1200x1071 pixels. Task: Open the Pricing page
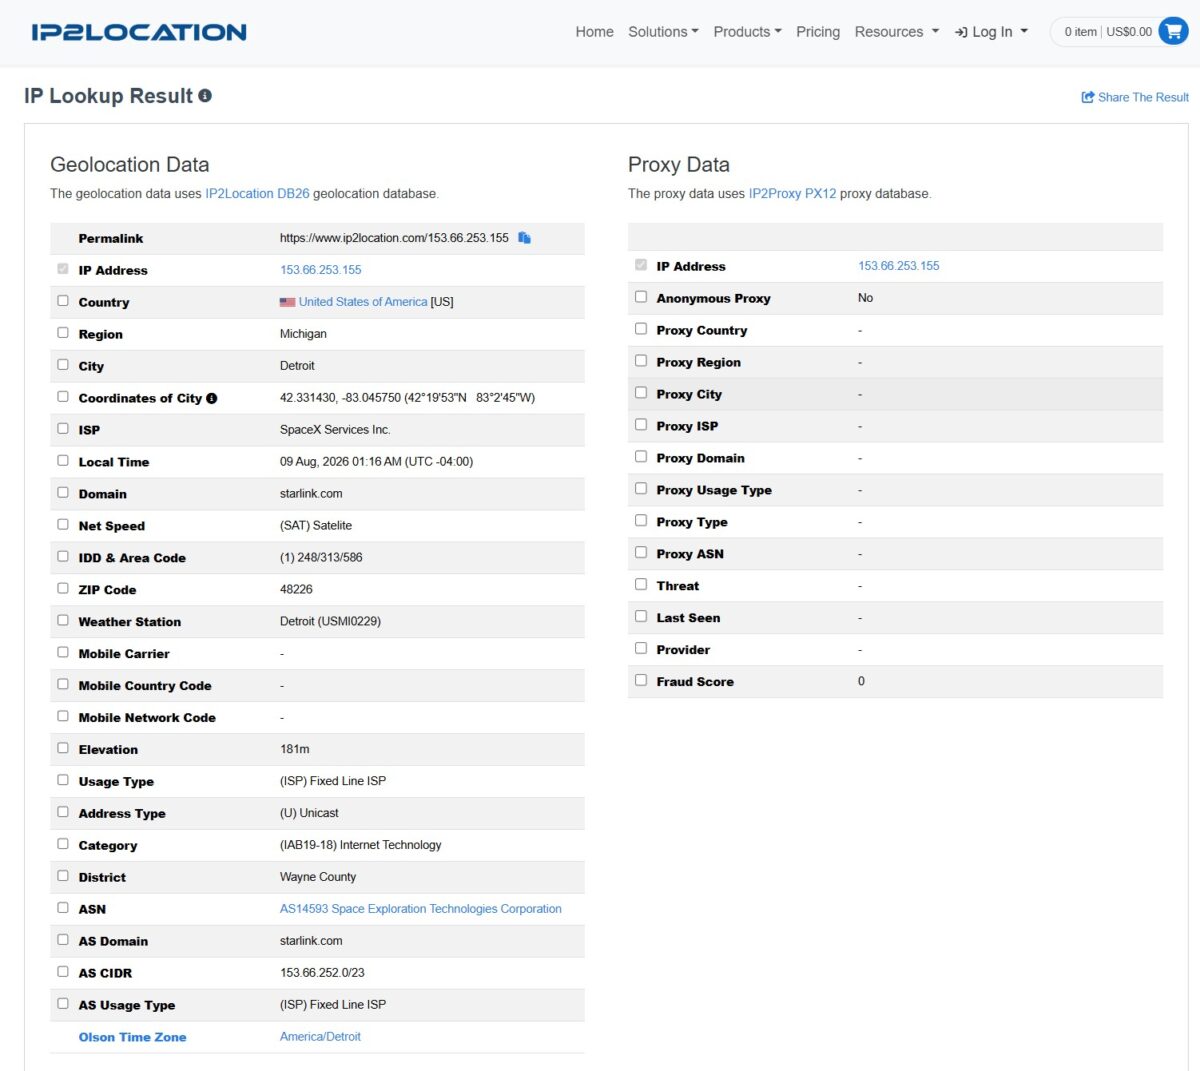tap(818, 32)
